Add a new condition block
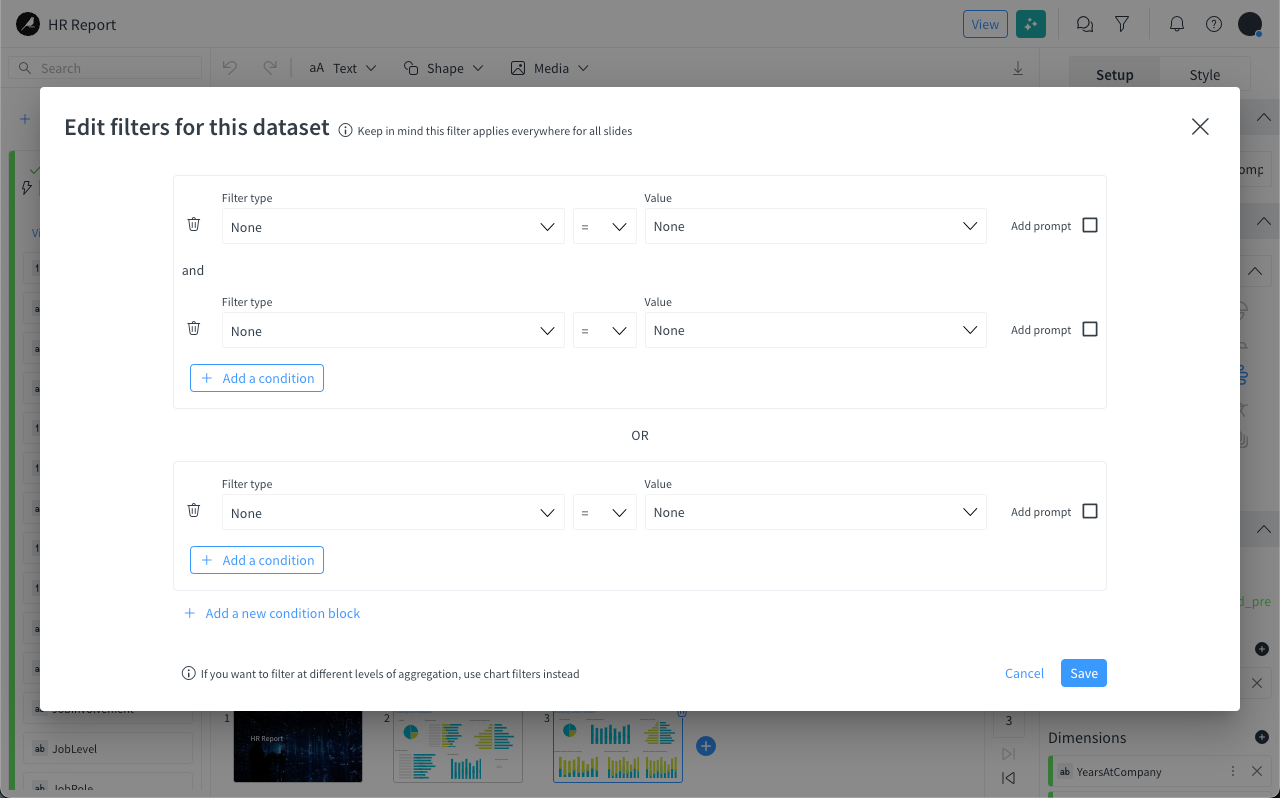Viewport: 1280px width, 798px height. tap(272, 613)
